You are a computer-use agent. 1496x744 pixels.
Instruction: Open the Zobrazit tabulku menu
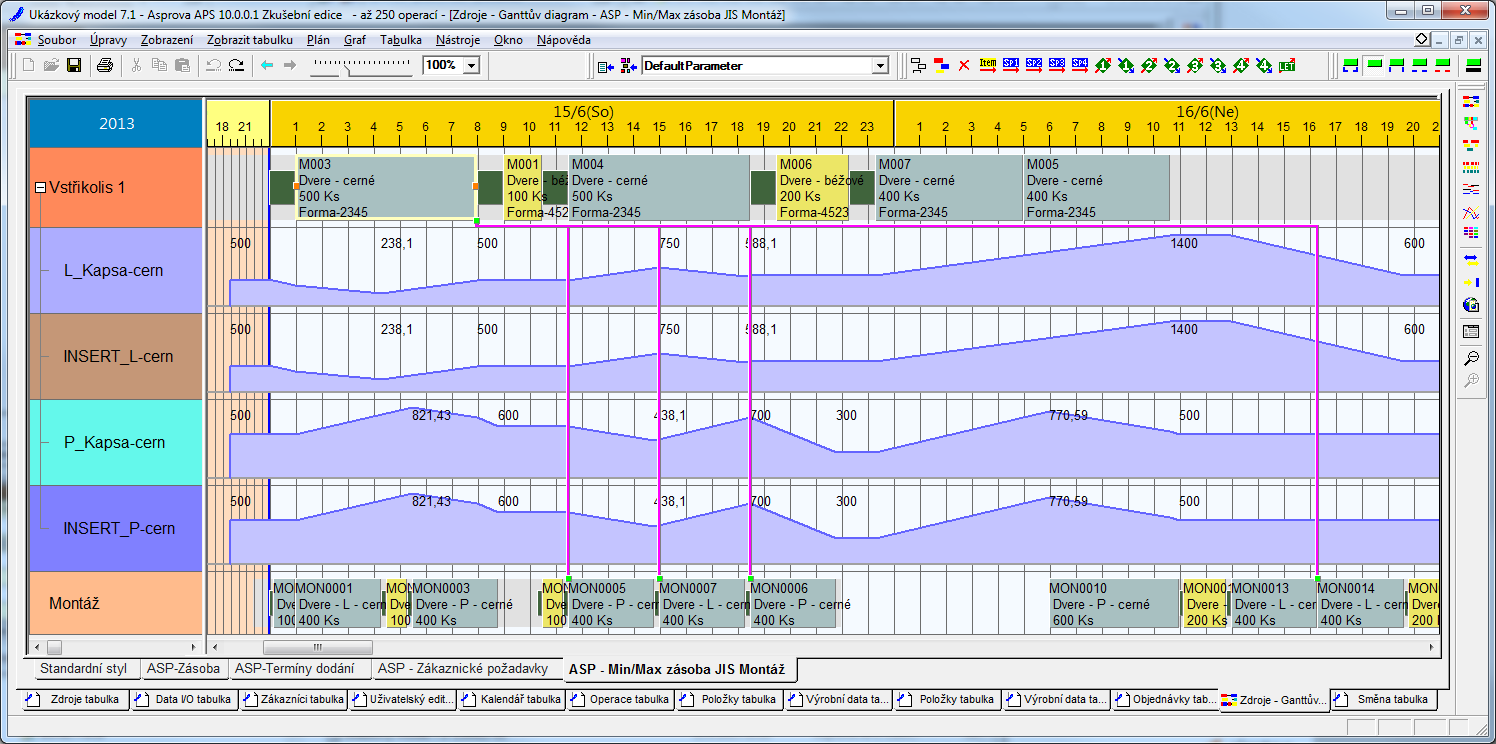[250, 40]
